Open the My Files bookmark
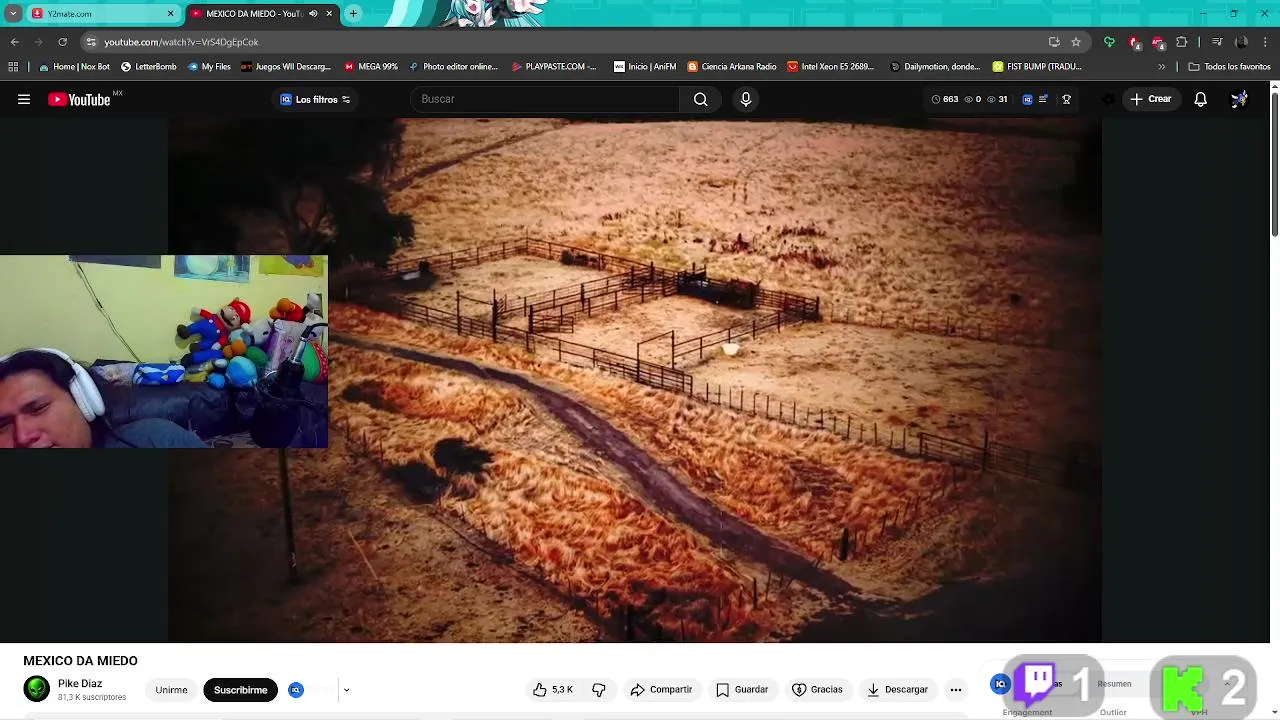This screenshot has width=1280, height=720. [209, 67]
